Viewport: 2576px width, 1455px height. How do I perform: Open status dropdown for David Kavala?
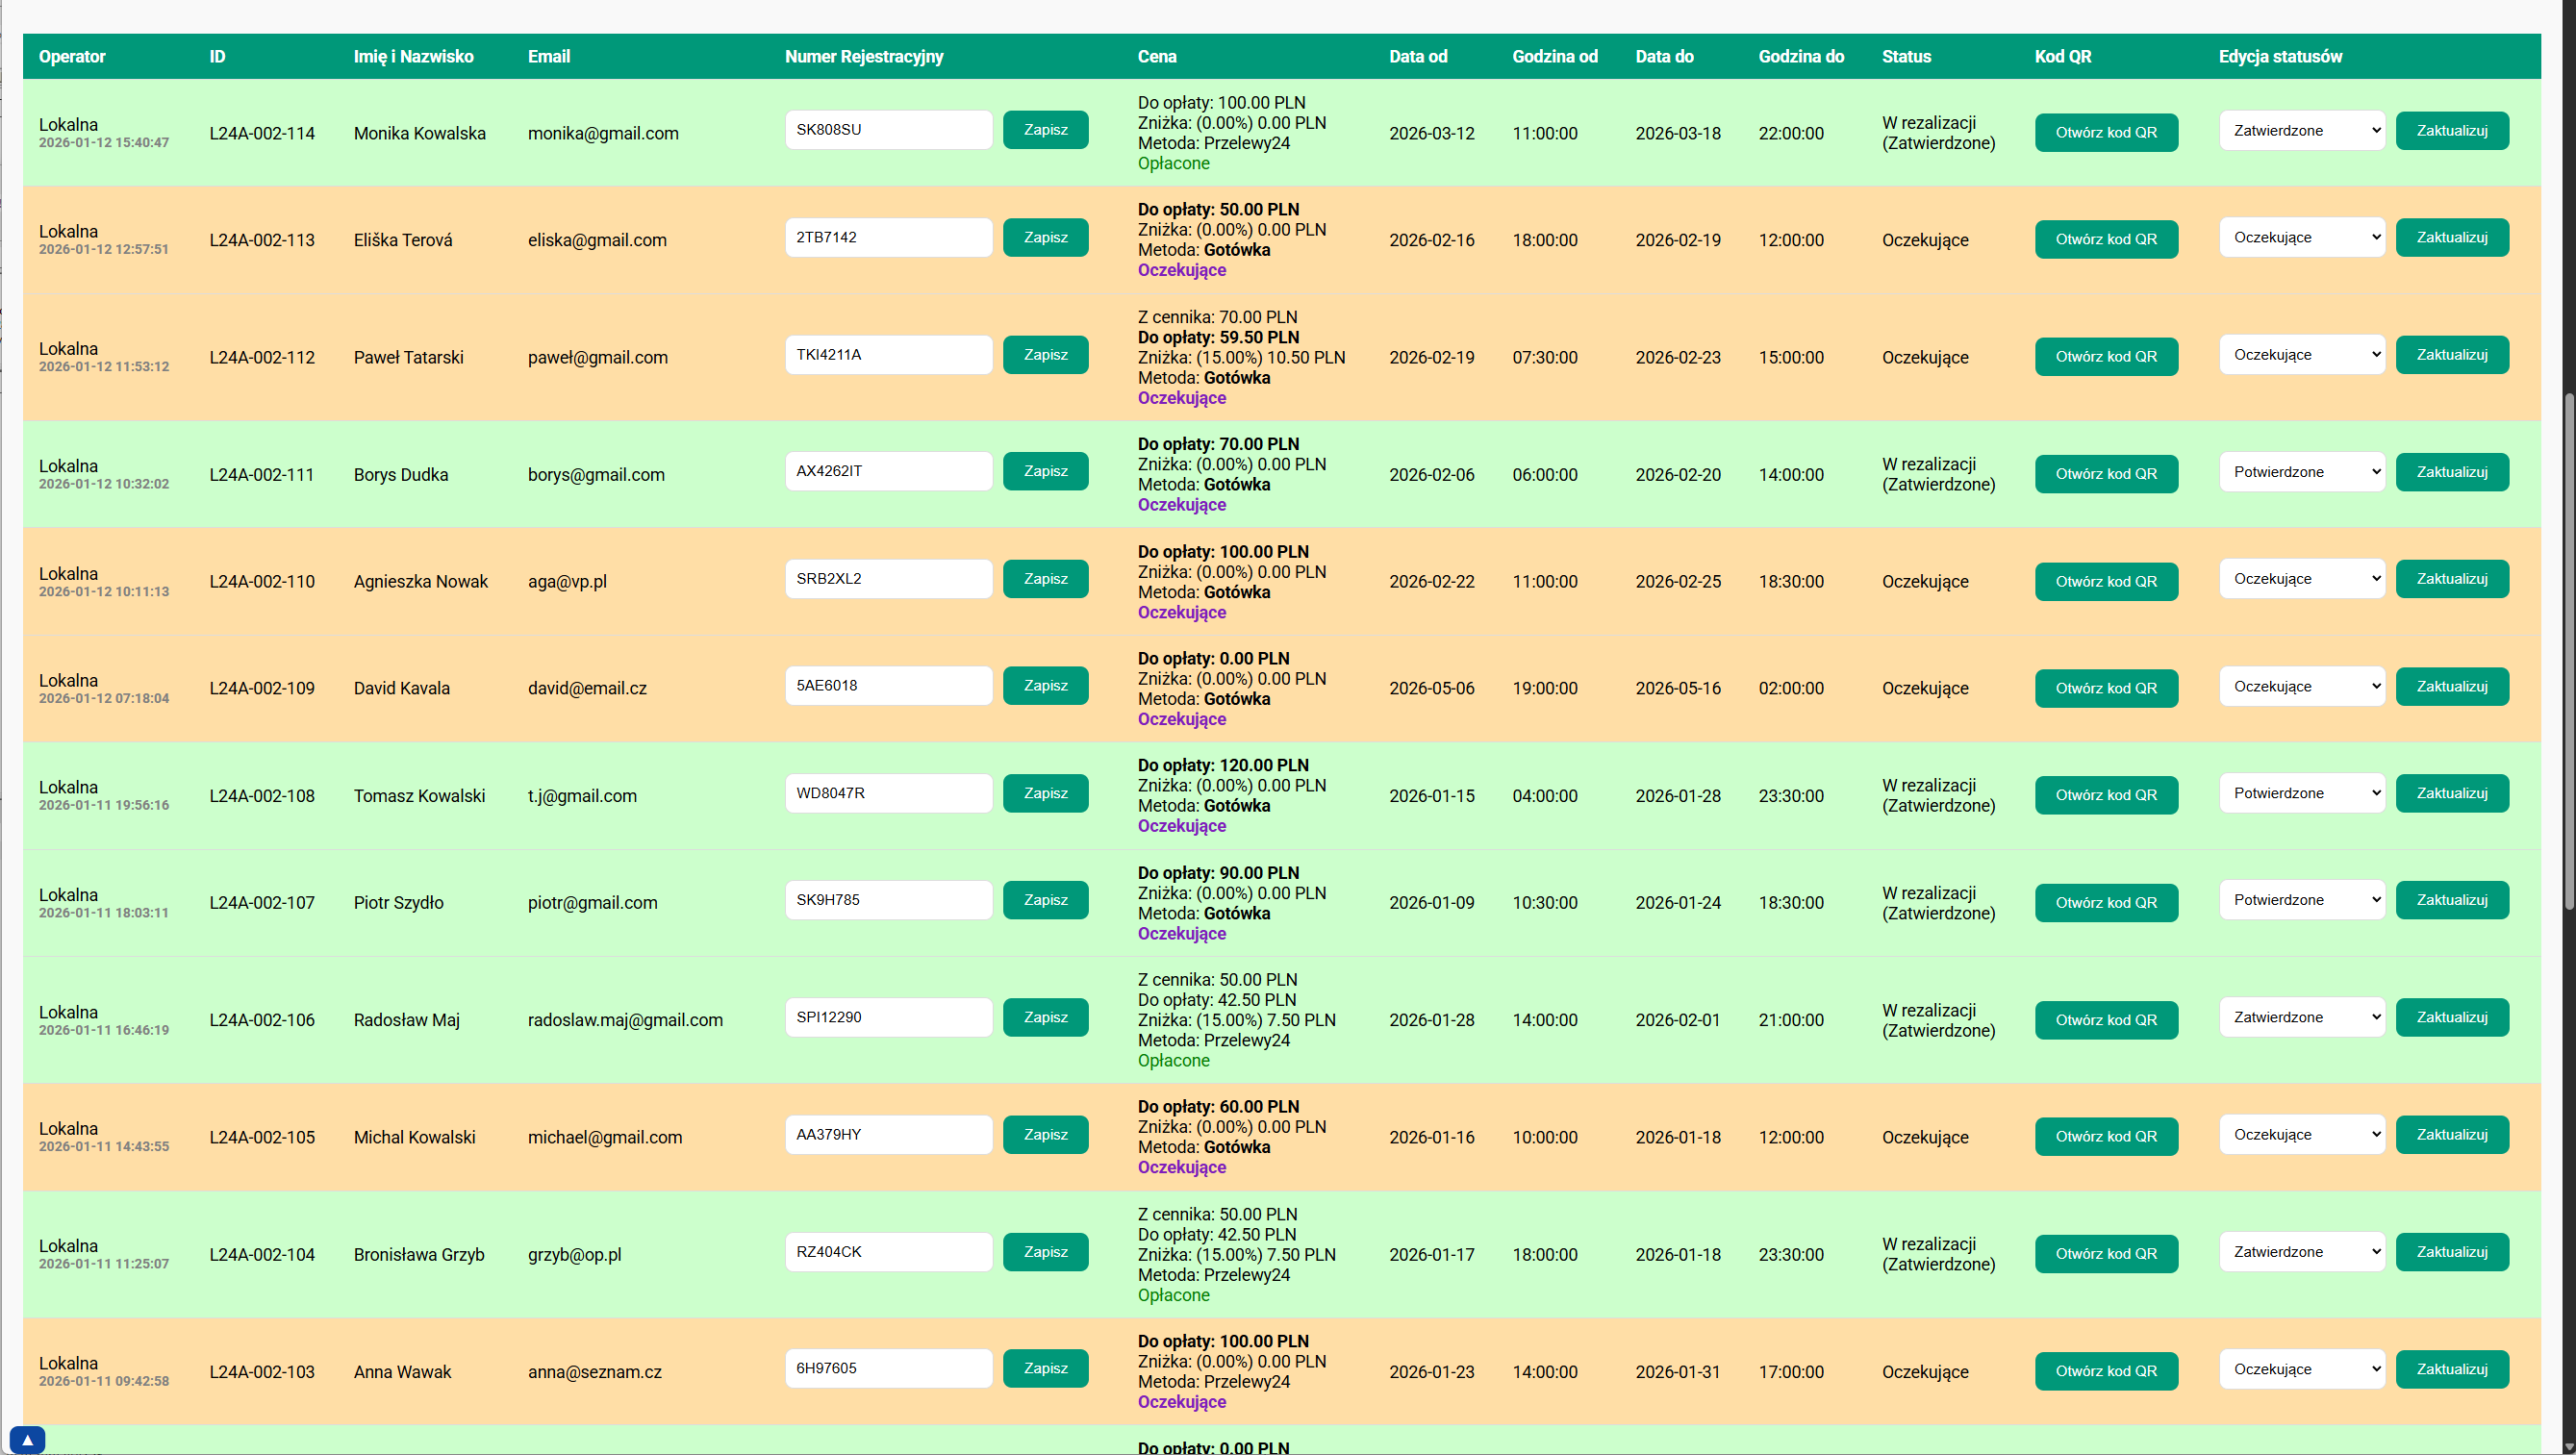[x=2301, y=687]
